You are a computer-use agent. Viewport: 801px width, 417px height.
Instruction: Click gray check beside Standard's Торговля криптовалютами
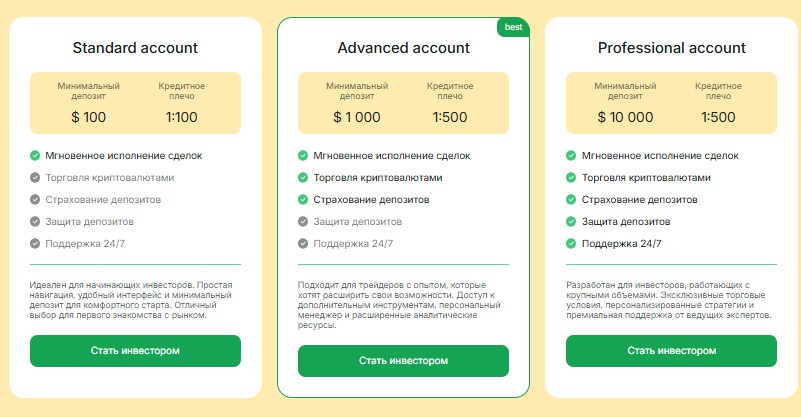pyautogui.click(x=35, y=177)
